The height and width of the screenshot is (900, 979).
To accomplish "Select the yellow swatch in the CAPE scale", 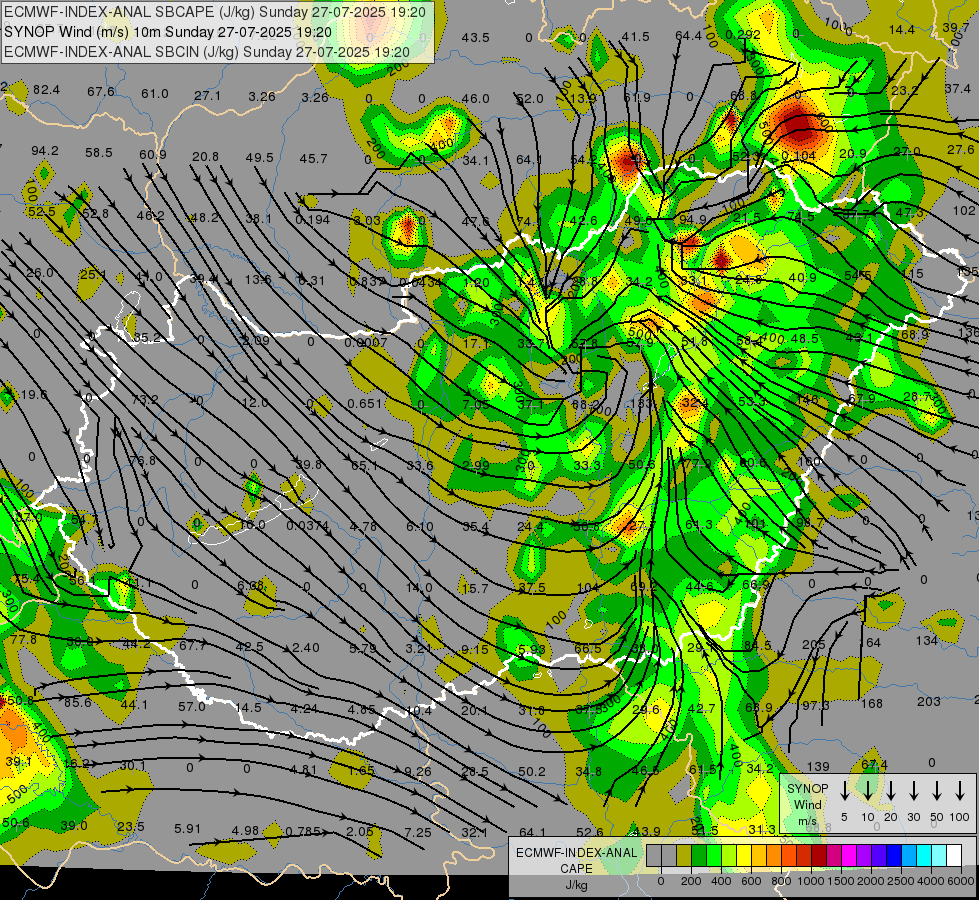I will click(x=744, y=856).
